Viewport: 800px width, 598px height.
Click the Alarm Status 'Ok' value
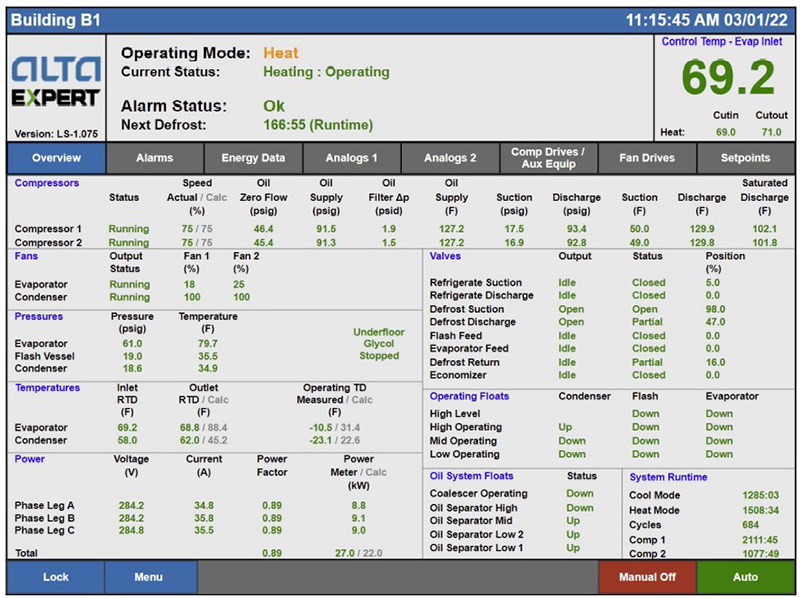click(x=274, y=106)
